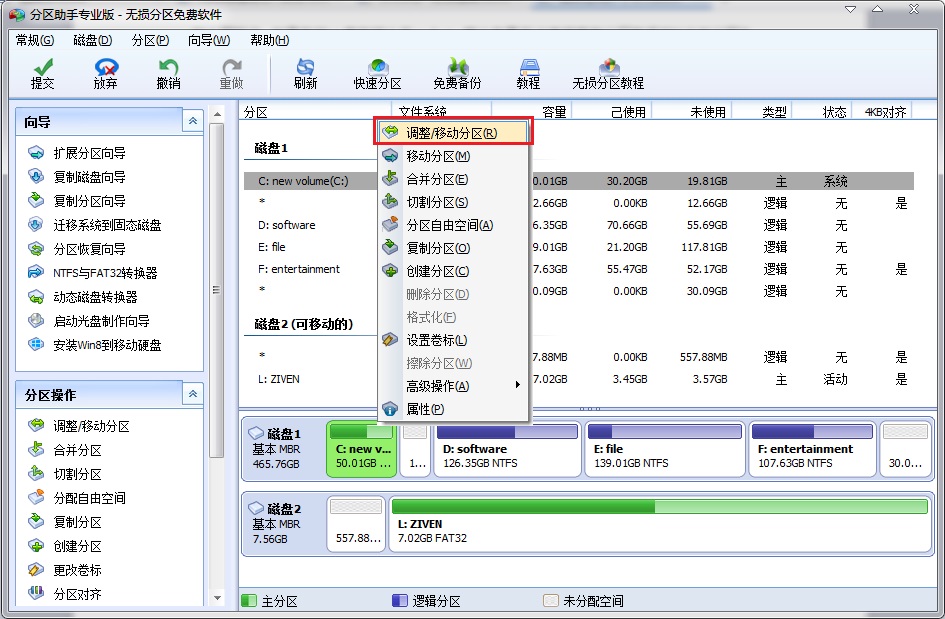Viewport: 945px width, 619px height.
Task: Open the 磁盘(D) menu
Action: click(92, 40)
